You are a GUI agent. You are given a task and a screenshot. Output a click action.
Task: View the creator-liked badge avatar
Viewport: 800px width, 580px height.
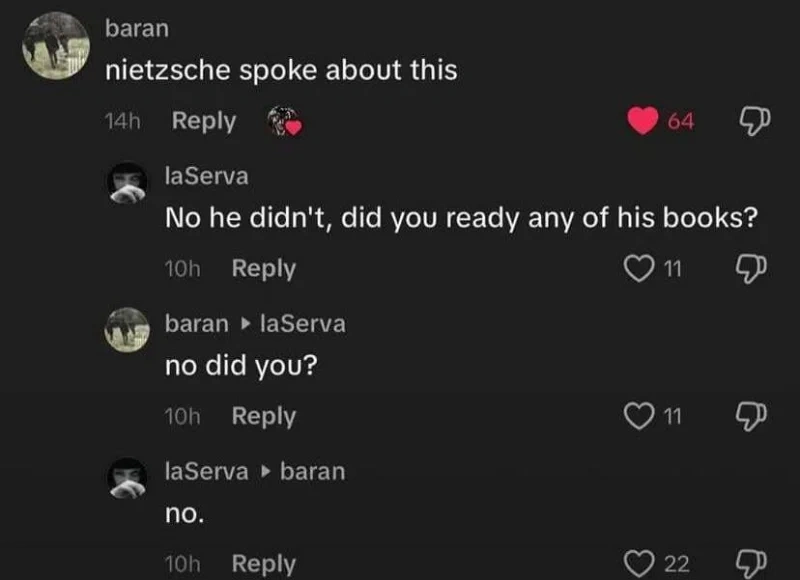(285, 122)
